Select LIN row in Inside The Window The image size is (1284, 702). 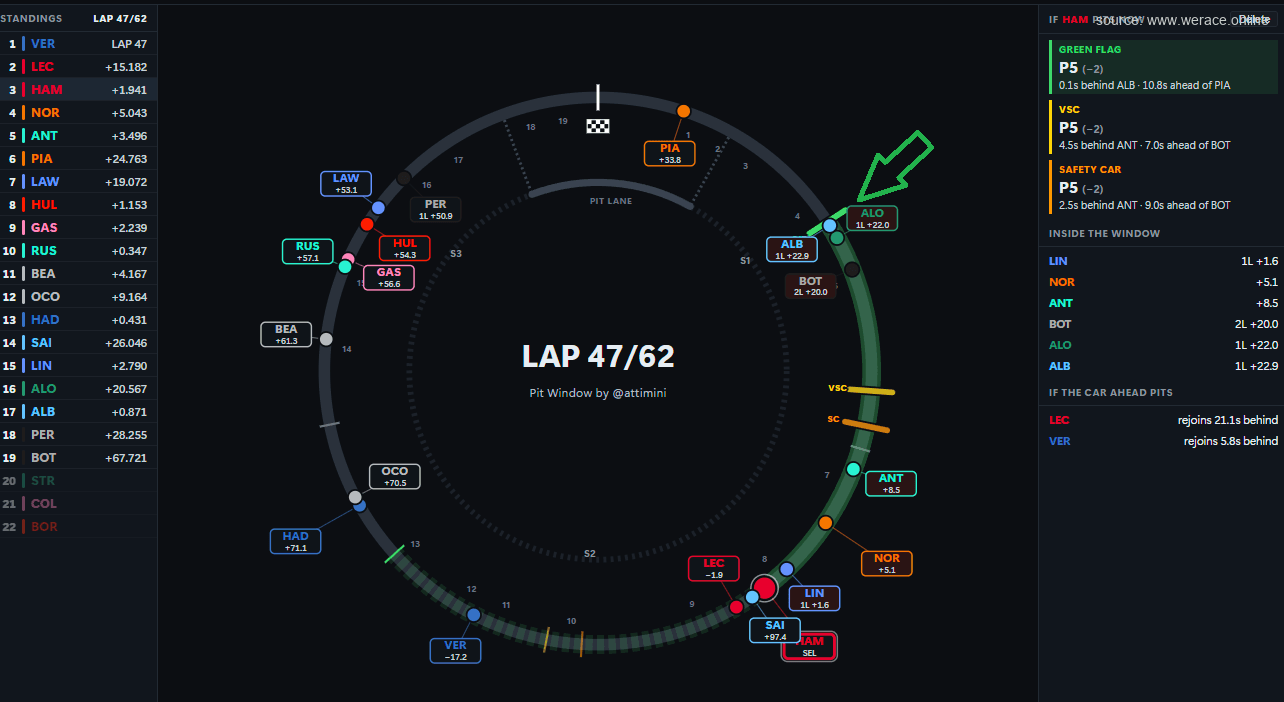(1163, 261)
